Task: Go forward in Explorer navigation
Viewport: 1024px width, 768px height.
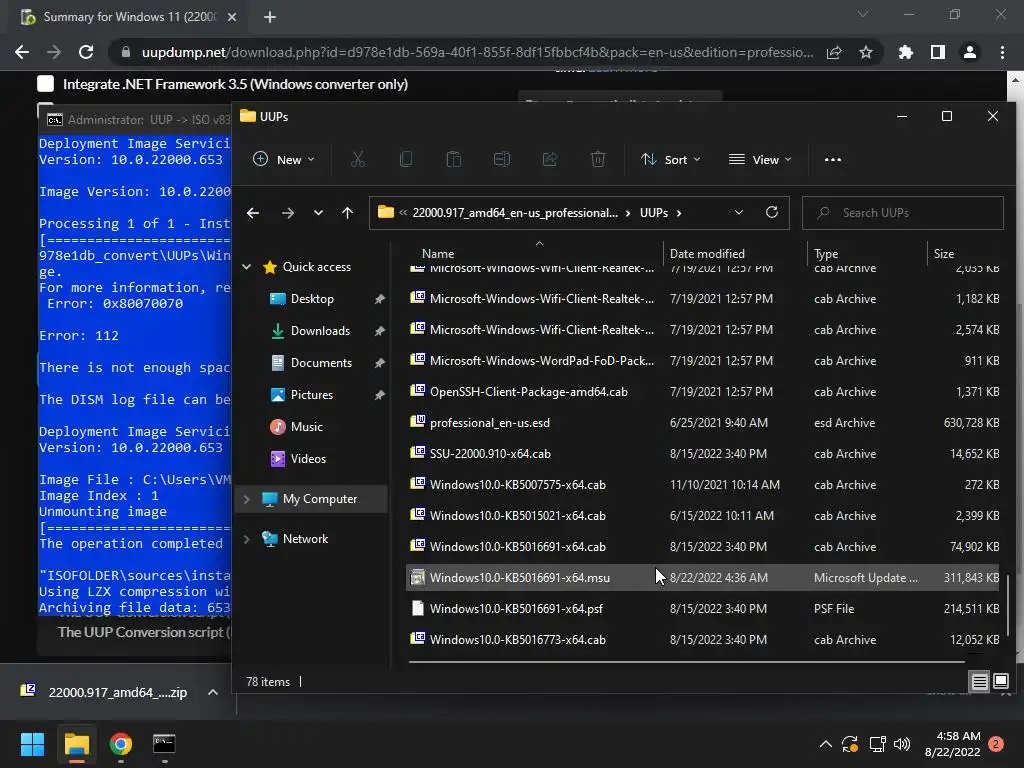Action: pos(287,213)
